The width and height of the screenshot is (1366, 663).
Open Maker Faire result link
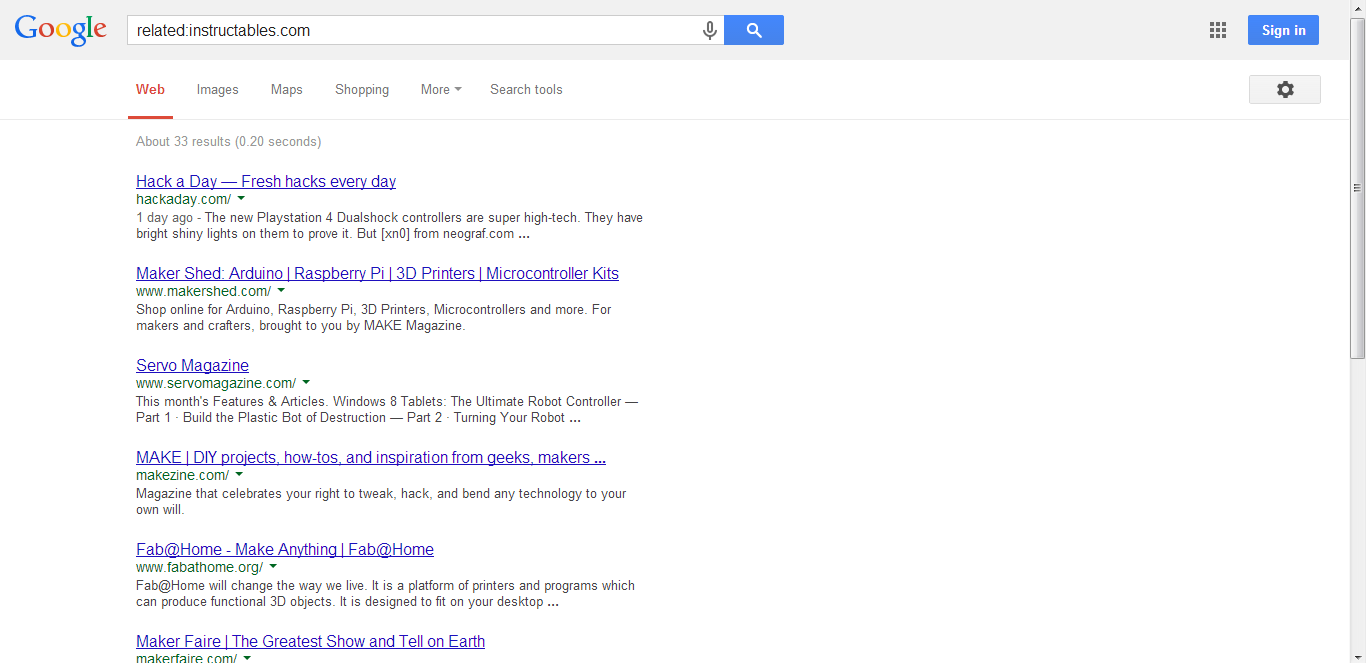point(310,641)
